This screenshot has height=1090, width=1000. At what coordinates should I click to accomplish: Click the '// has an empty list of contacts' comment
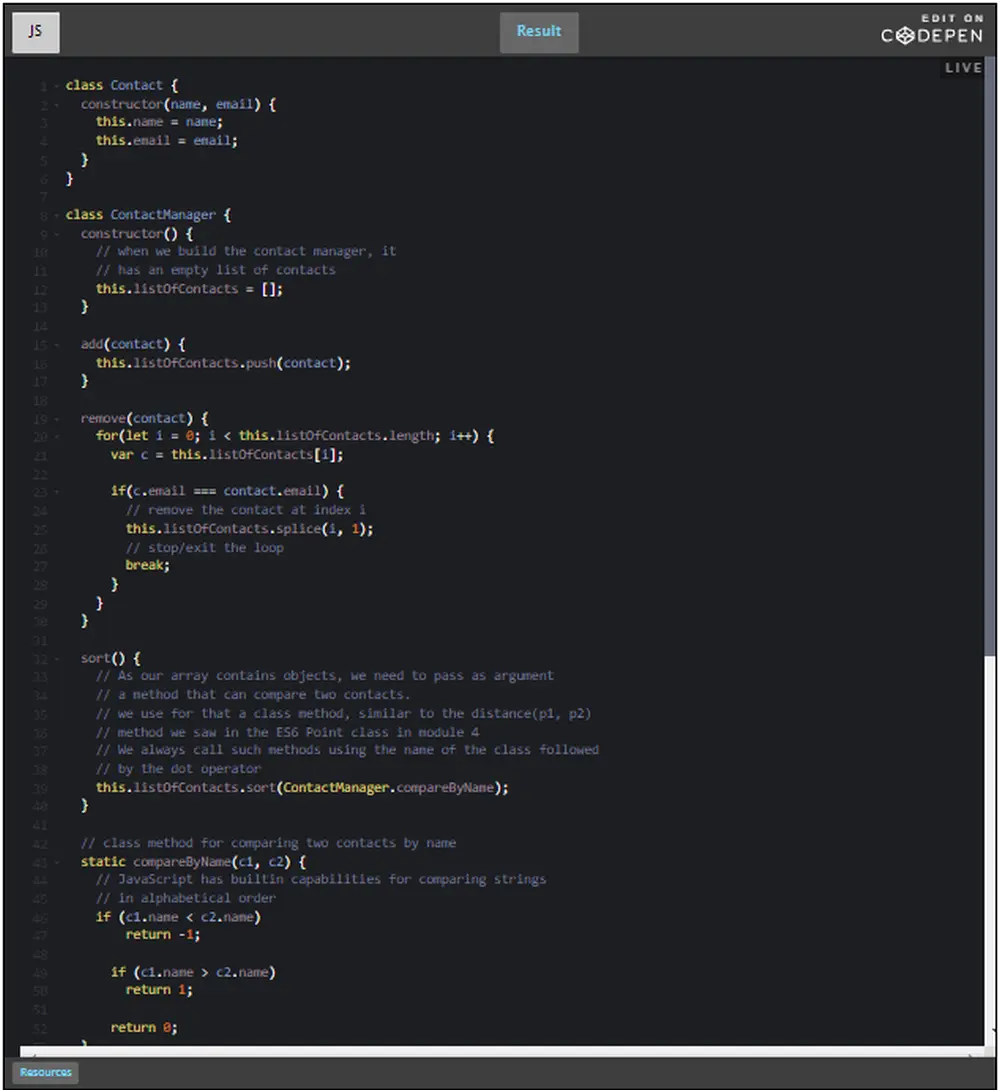(215, 270)
